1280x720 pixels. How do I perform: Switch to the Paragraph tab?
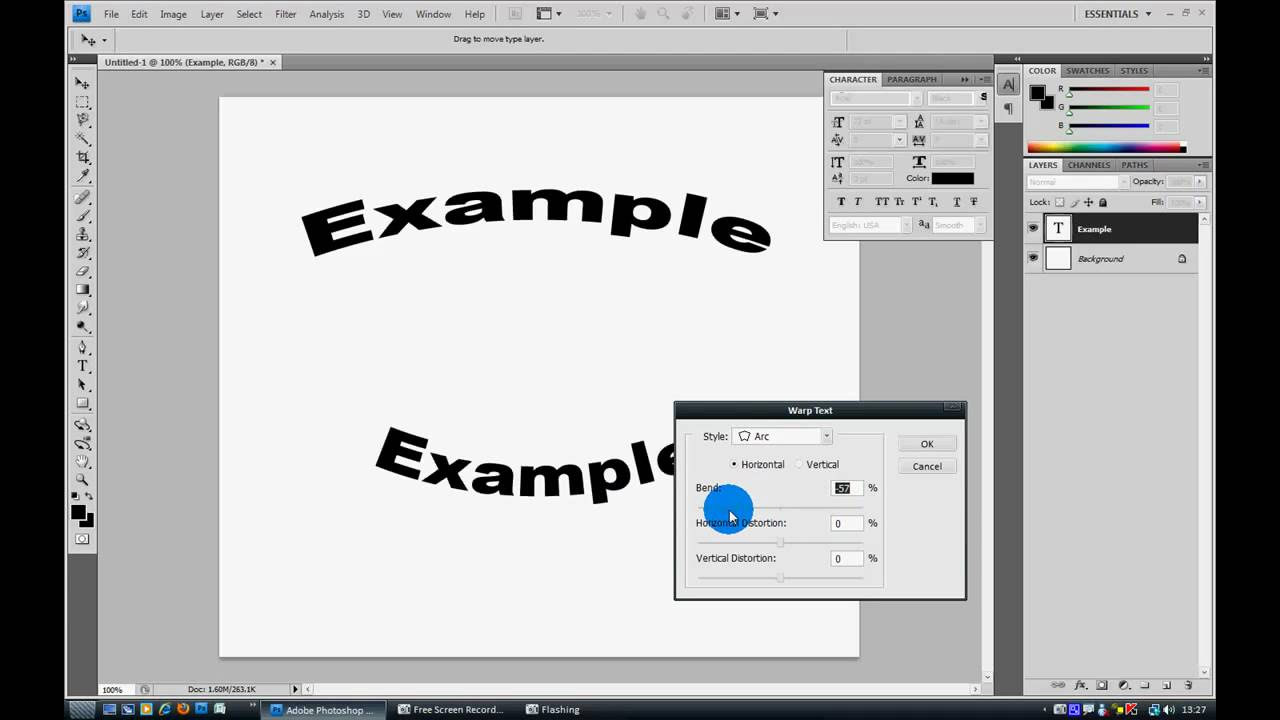[912, 79]
